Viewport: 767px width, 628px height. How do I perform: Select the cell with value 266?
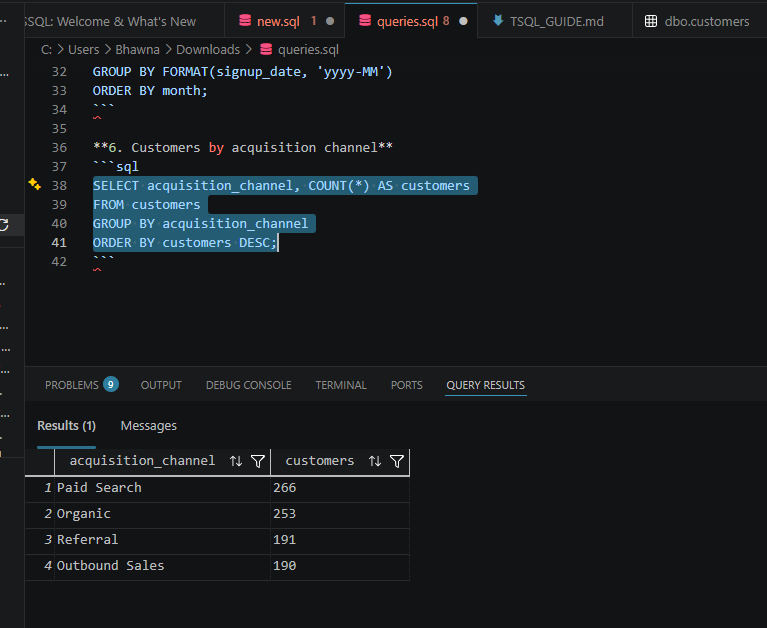tap(340, 488)
